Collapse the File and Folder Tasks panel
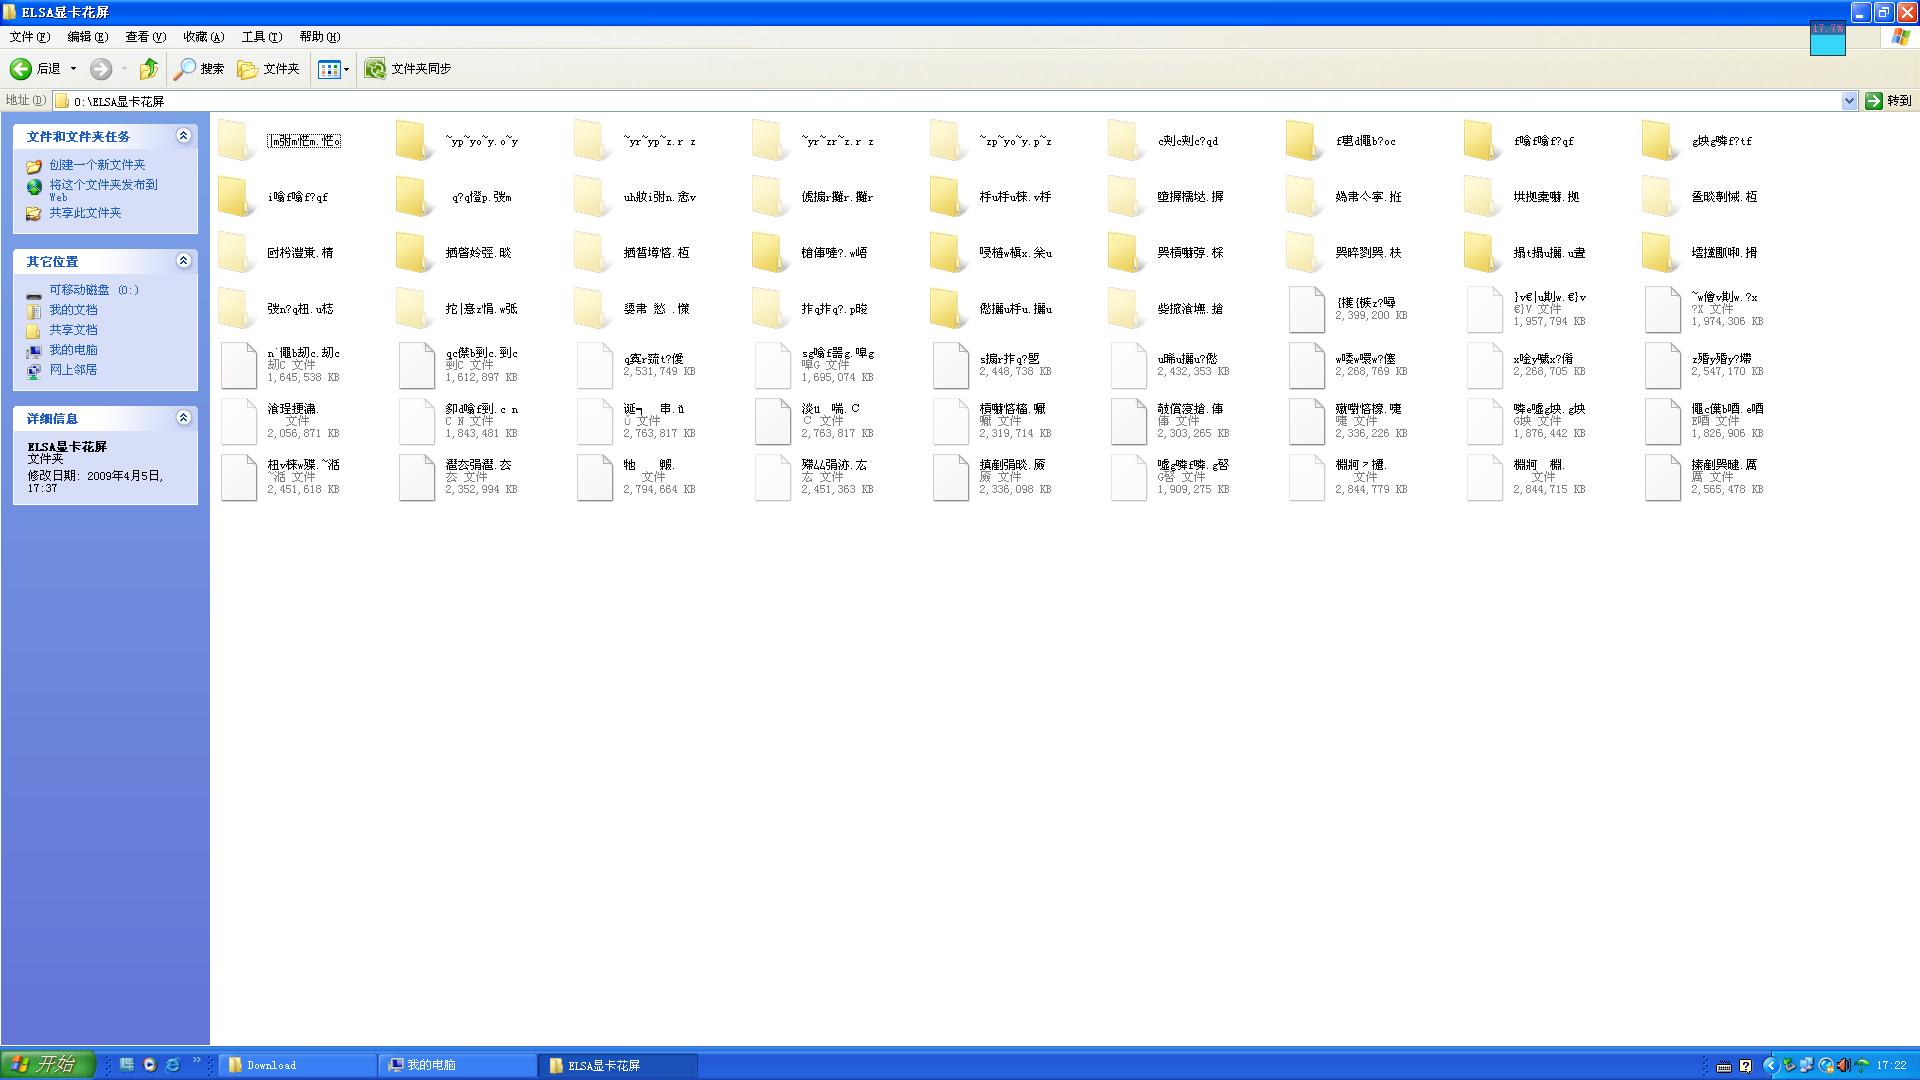Screen dimensions: 1920x1080 coord(183,136)
